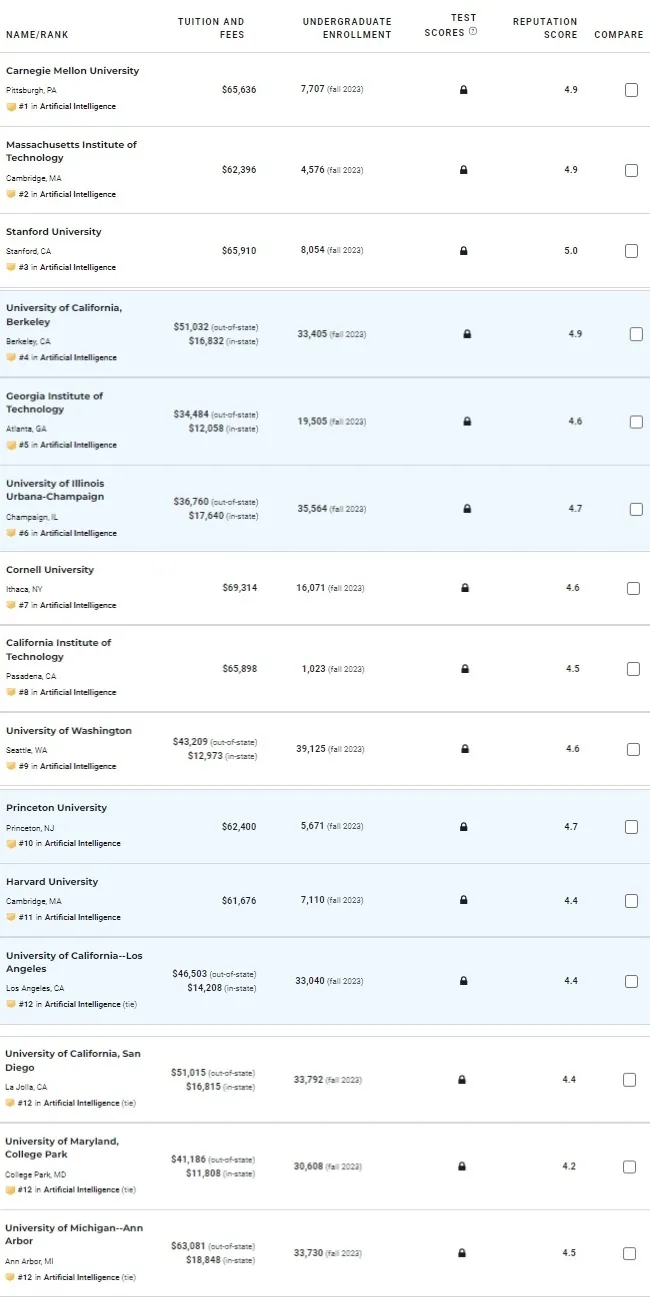Click the Test Scores help question-mark icon
The image size is (650, 1298).
[x=473, y=32]
